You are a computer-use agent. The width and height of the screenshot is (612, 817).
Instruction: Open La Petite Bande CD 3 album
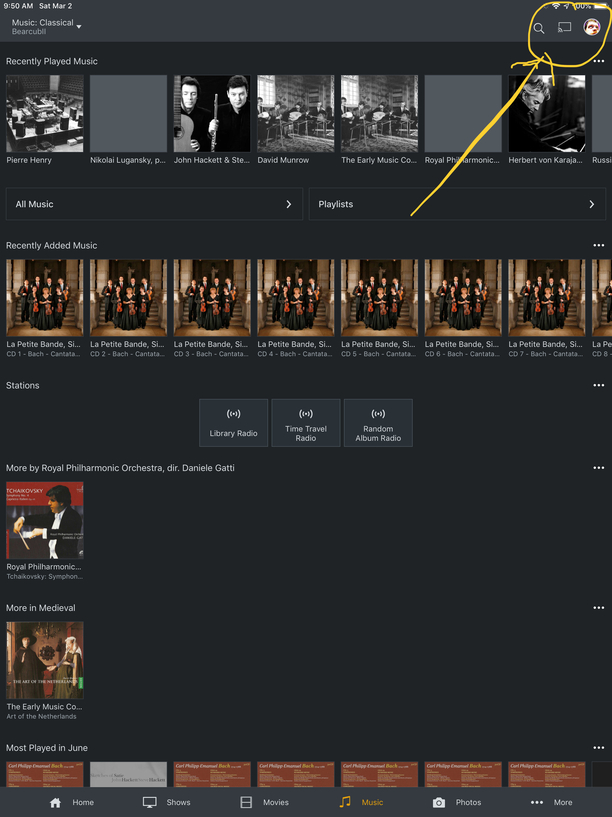(x=212, y=298)
